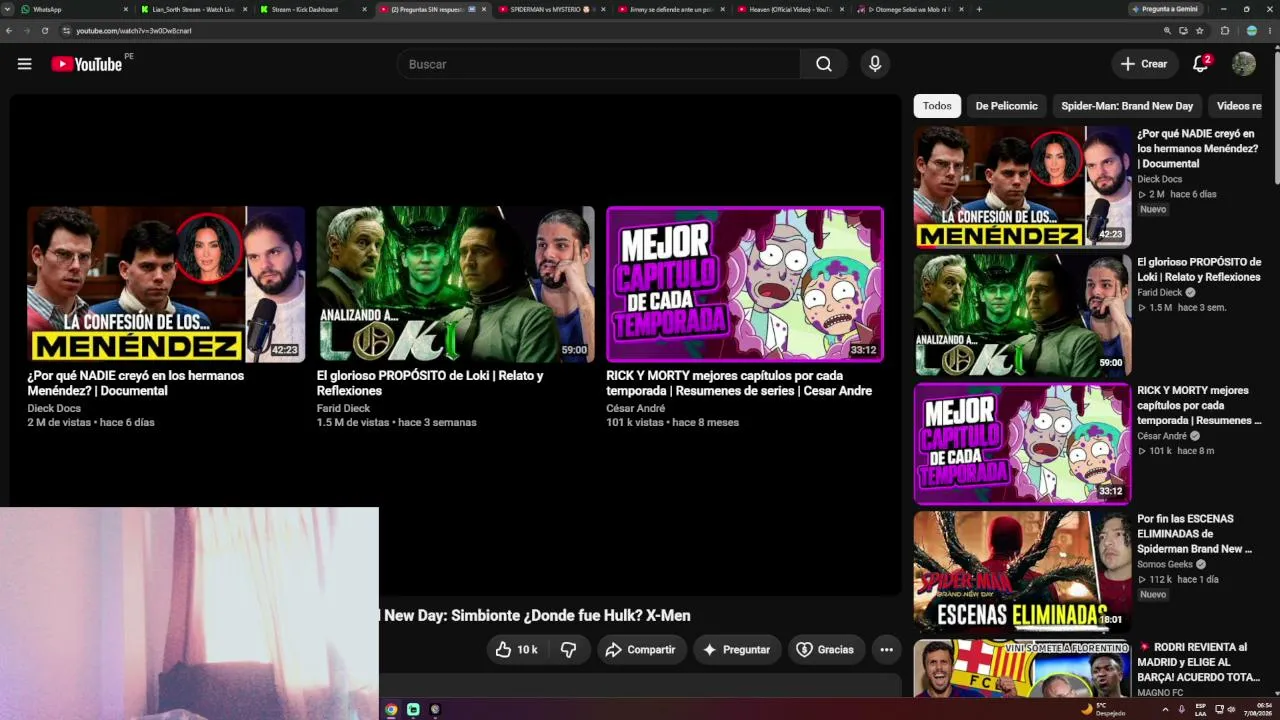
Task: Select the Videos re... filter chip
Action: (x=1238, y=106)
